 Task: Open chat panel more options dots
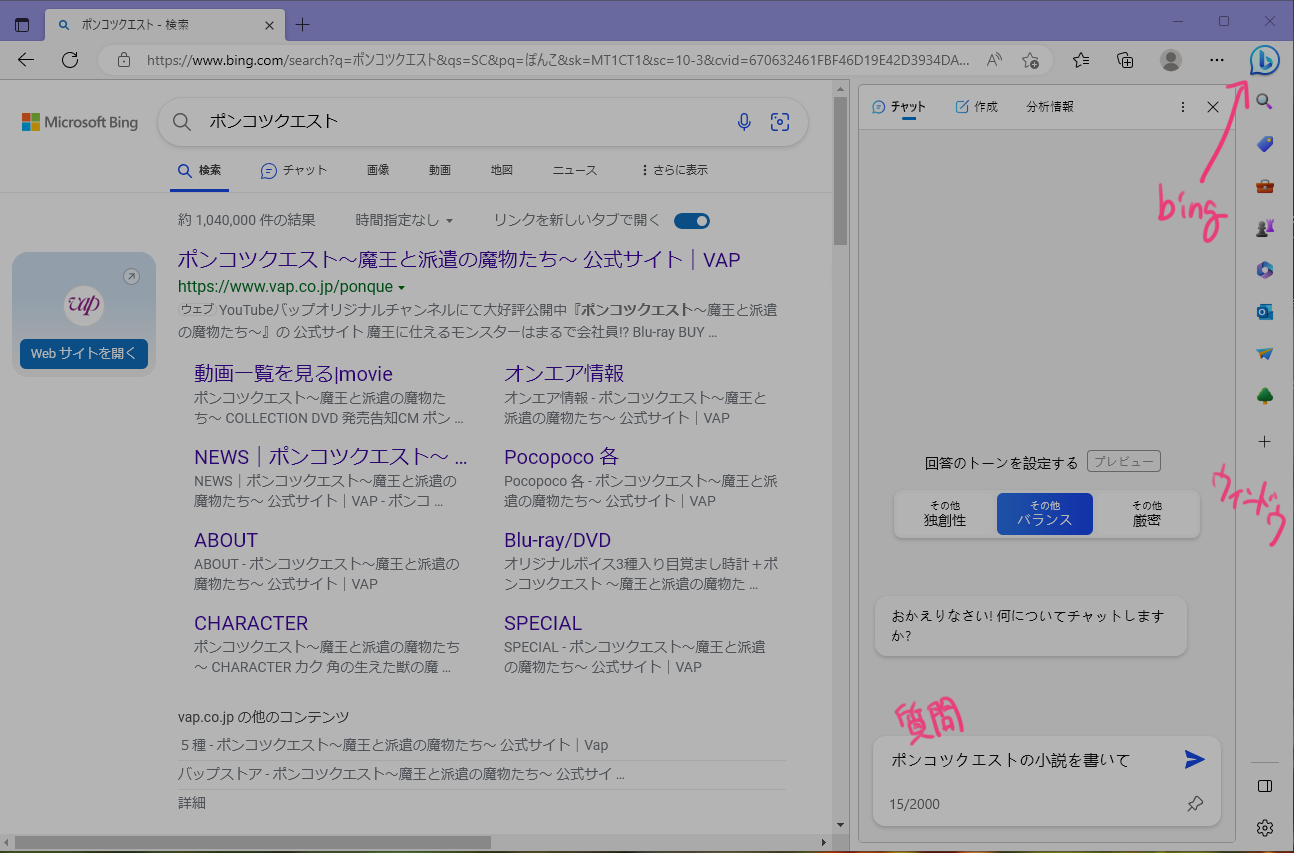pyautogui.click(x=1183, y=107)
